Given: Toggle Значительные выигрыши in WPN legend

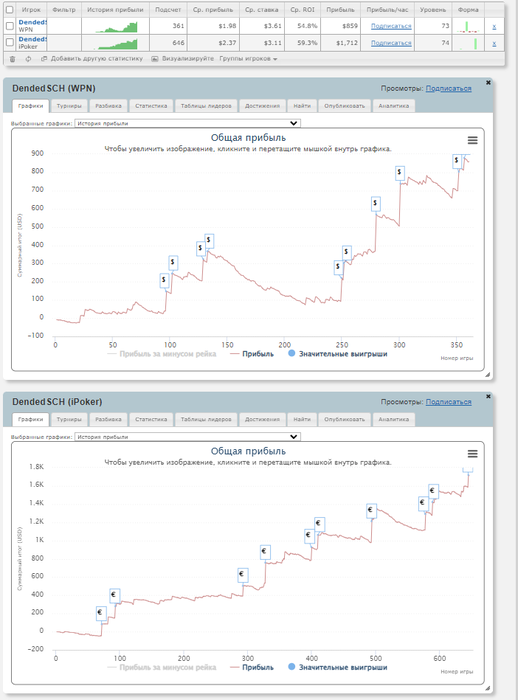Looking at the screenshot, I should tap(338, 354).
